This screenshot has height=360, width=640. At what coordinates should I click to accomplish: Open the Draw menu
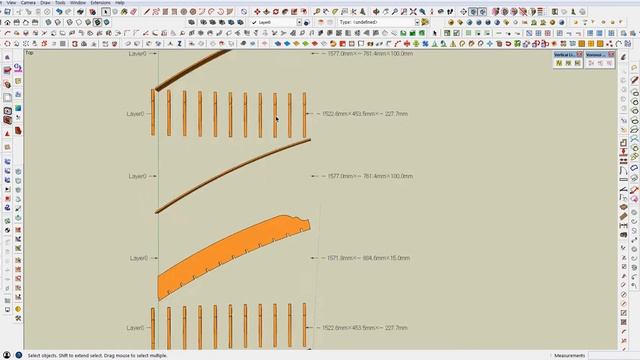point(45,2)
